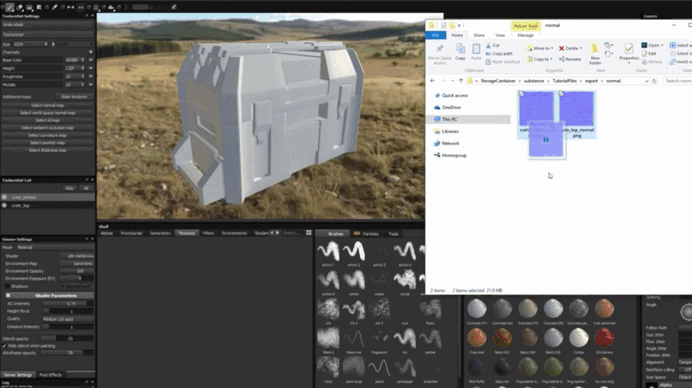Select the Eraser tool in top toolbar
This screenshot has height=388, width=692.
(19, 7)
